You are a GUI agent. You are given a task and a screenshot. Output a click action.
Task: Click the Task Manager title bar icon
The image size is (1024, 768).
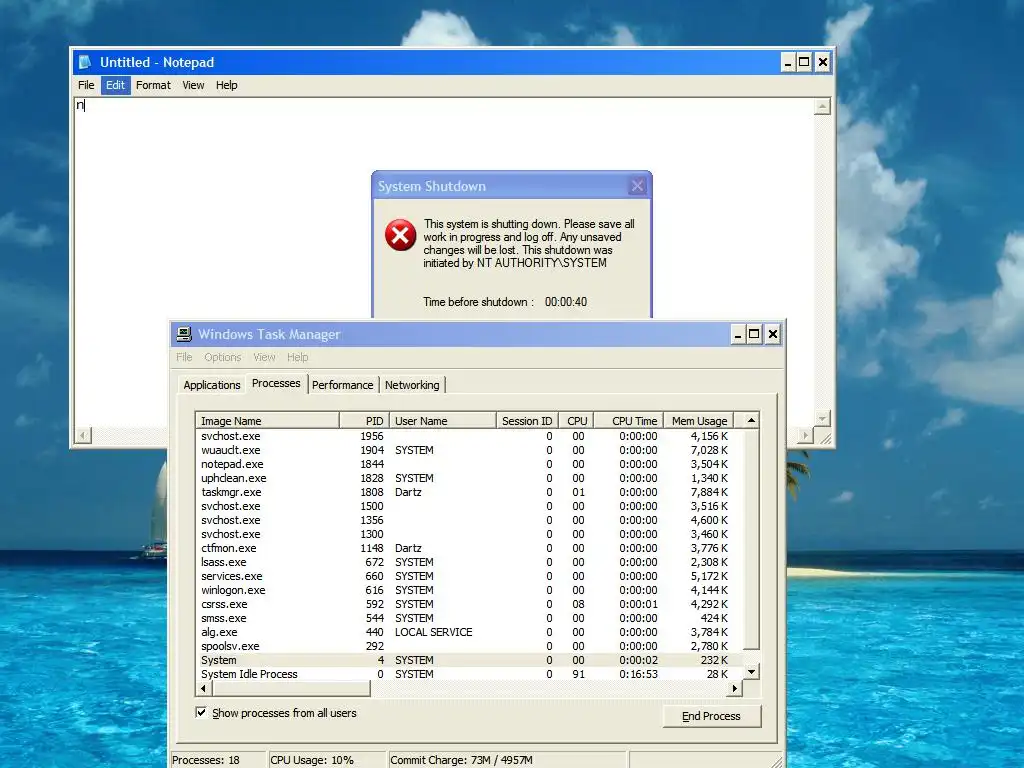click(184, 334)
